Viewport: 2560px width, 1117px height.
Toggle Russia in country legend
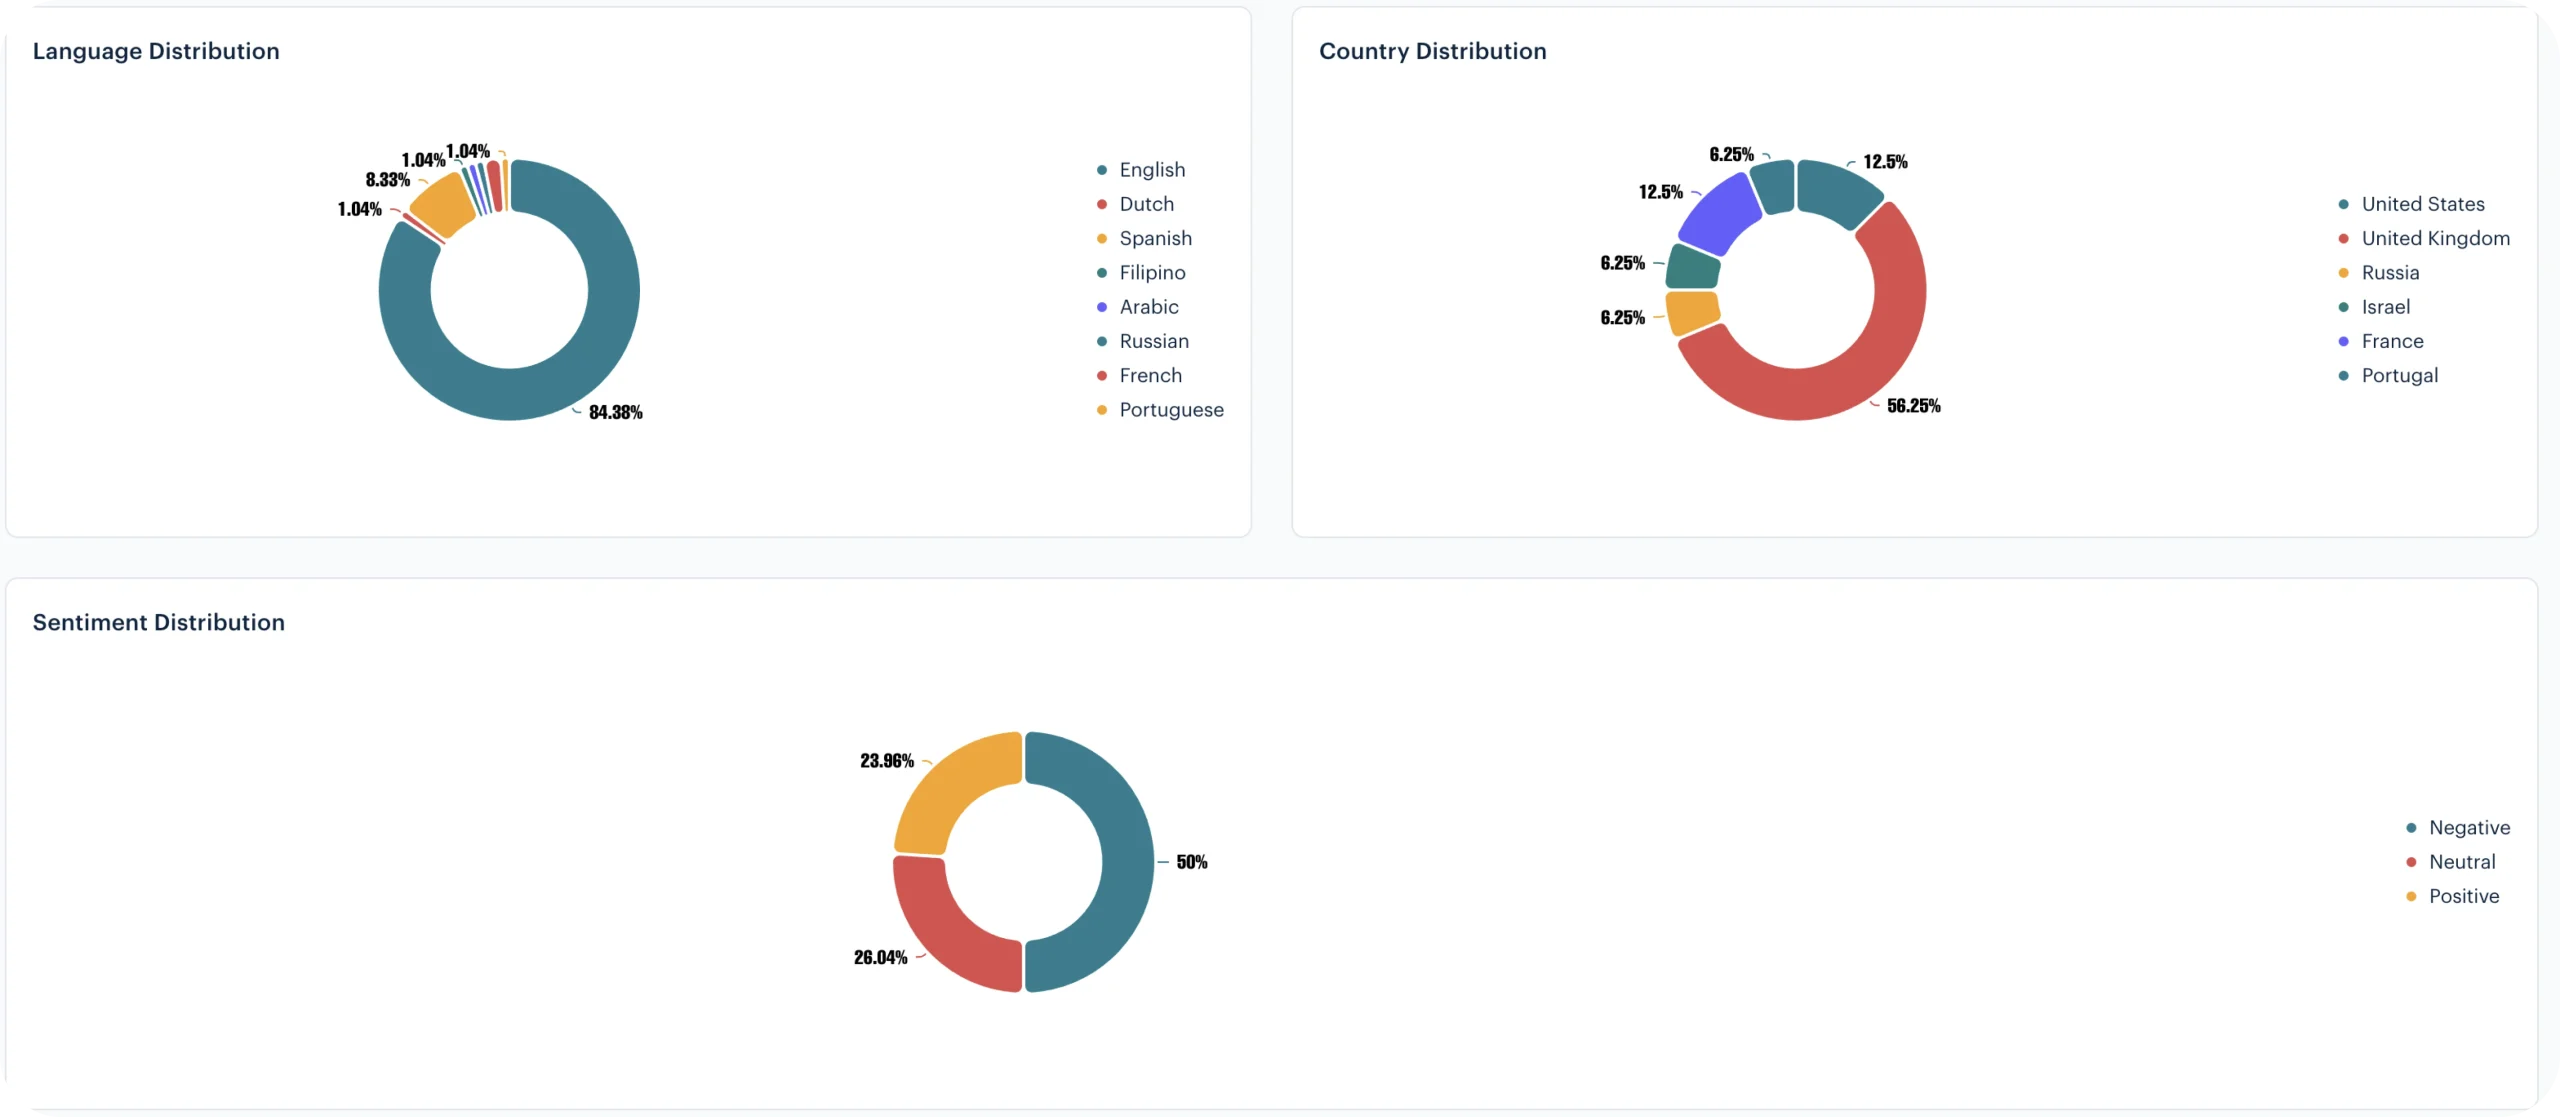pos(2379,272)
